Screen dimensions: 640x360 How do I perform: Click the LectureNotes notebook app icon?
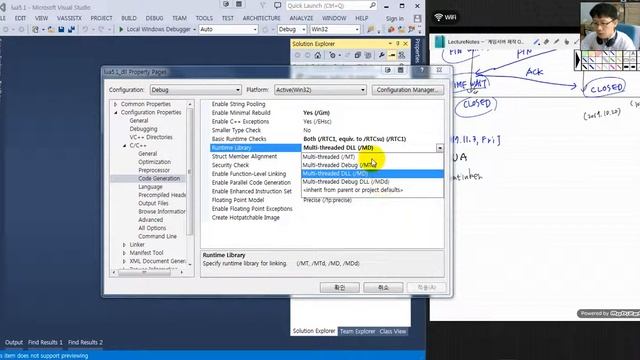[x=440, y=42]
